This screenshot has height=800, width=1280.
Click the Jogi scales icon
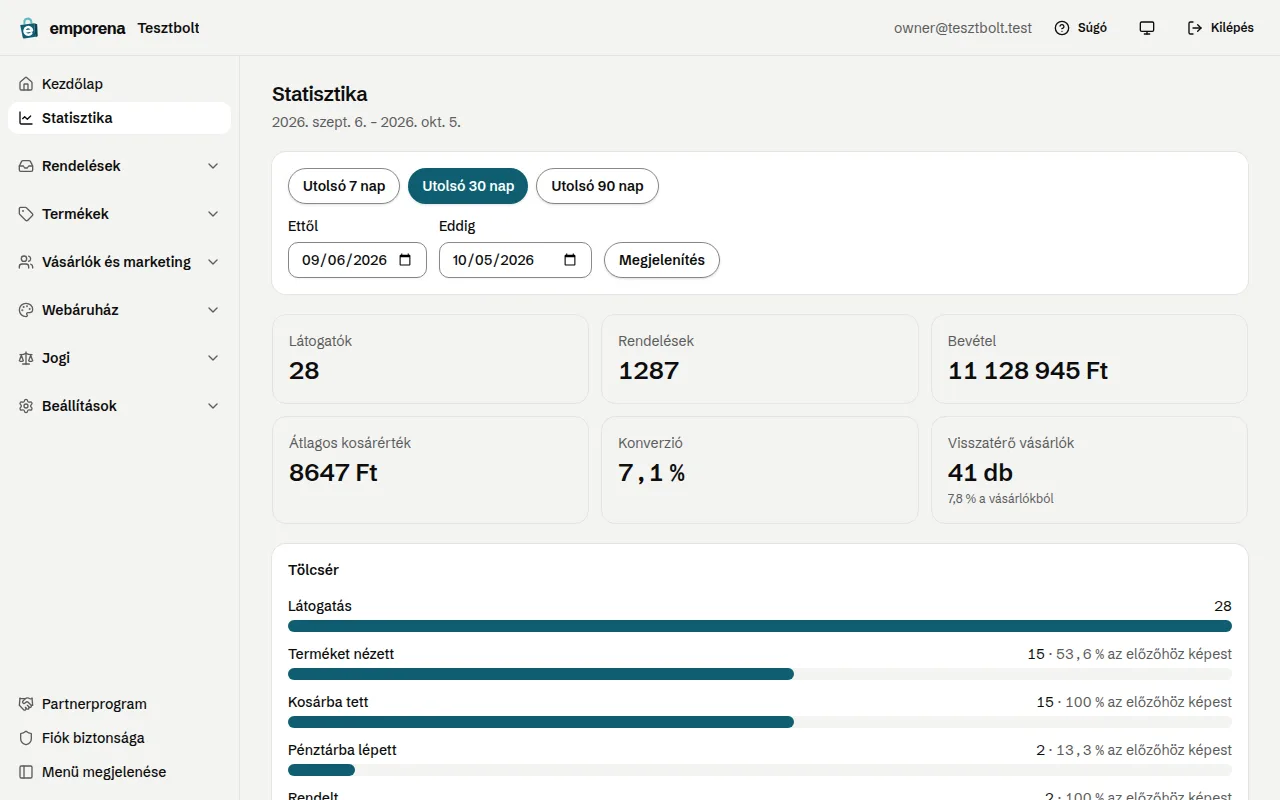coord(26,358)
